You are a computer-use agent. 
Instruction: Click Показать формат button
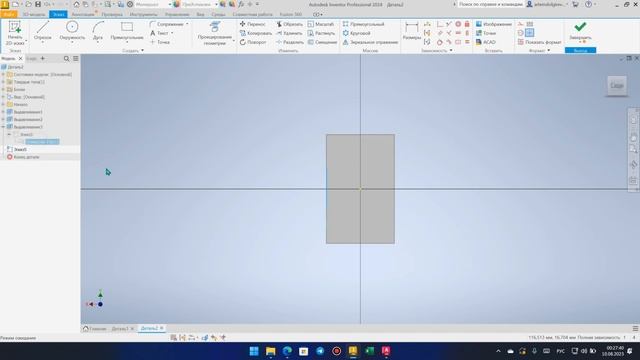click(x=539, y=42)
